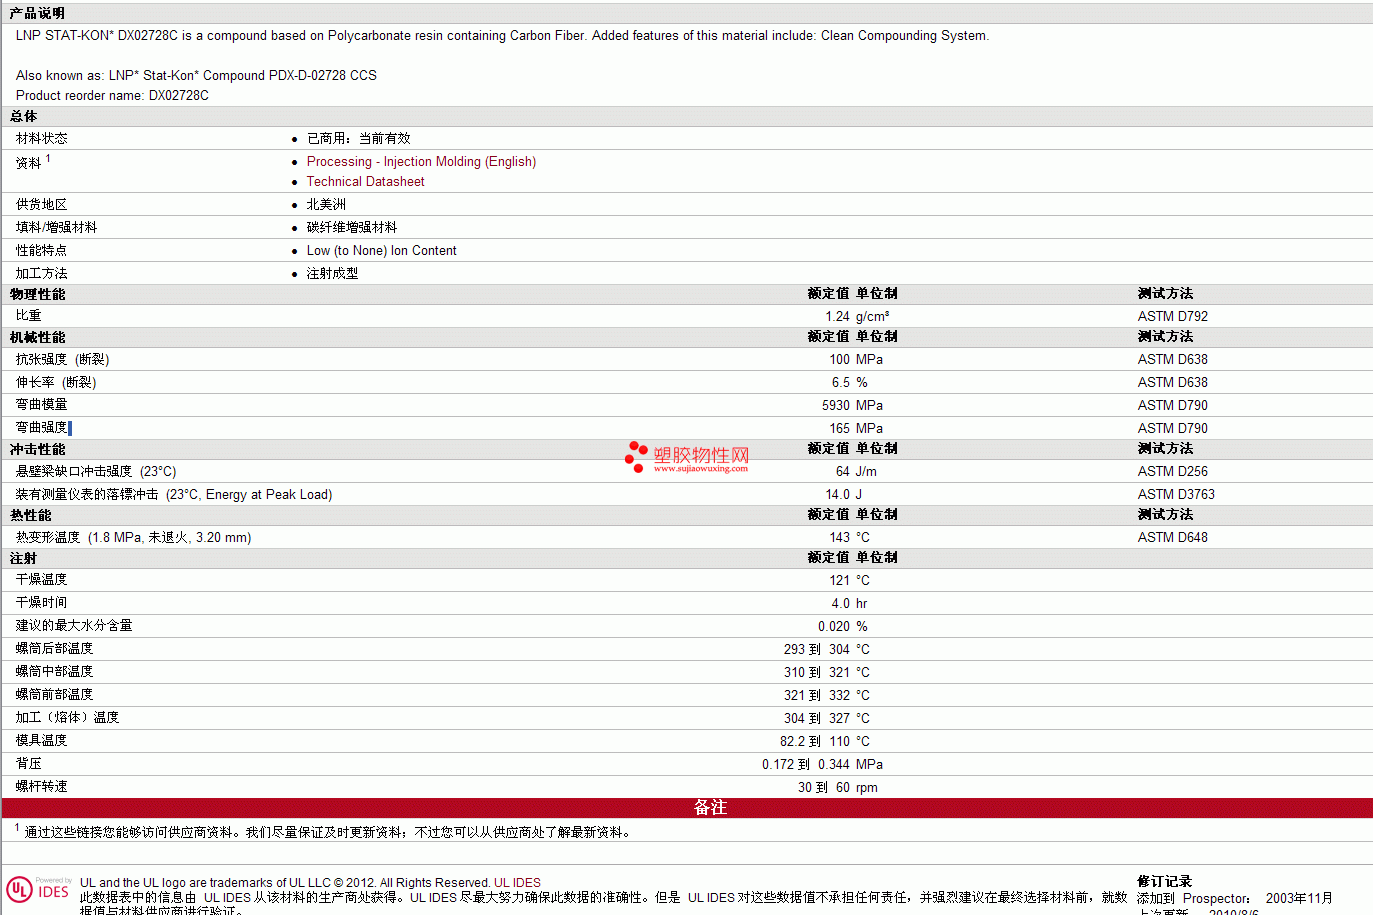Viewport: 1373px width, 915px height.
Task: Click the ASTM D256 test method
Action: (x=1173, y=472)
